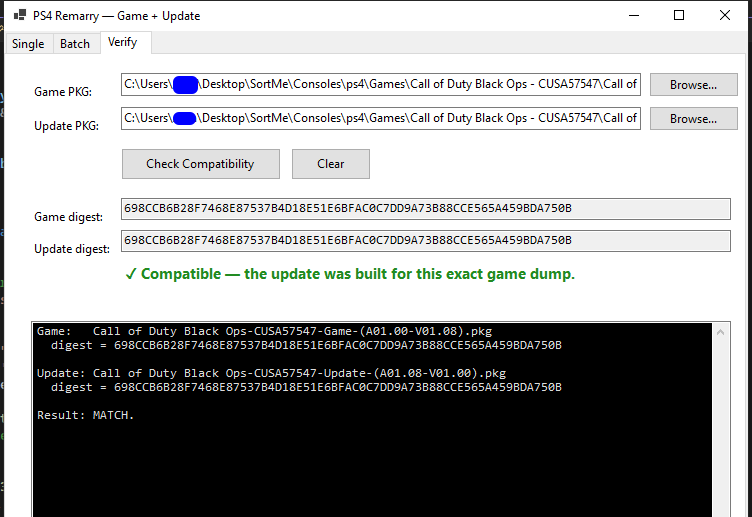Click the Game PKG label

coord(63,92)
